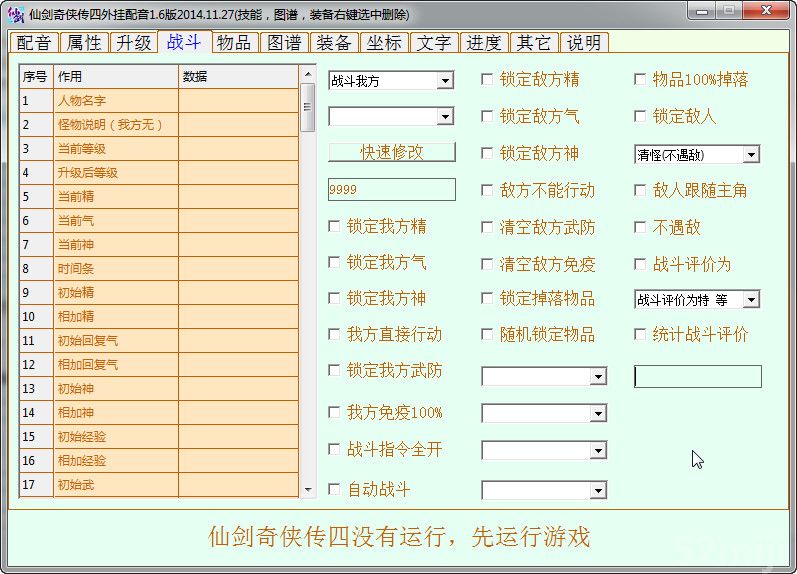Toggle 敌方不能行动 checkbox
Screen dimensions: 797x574
[488, 190]
